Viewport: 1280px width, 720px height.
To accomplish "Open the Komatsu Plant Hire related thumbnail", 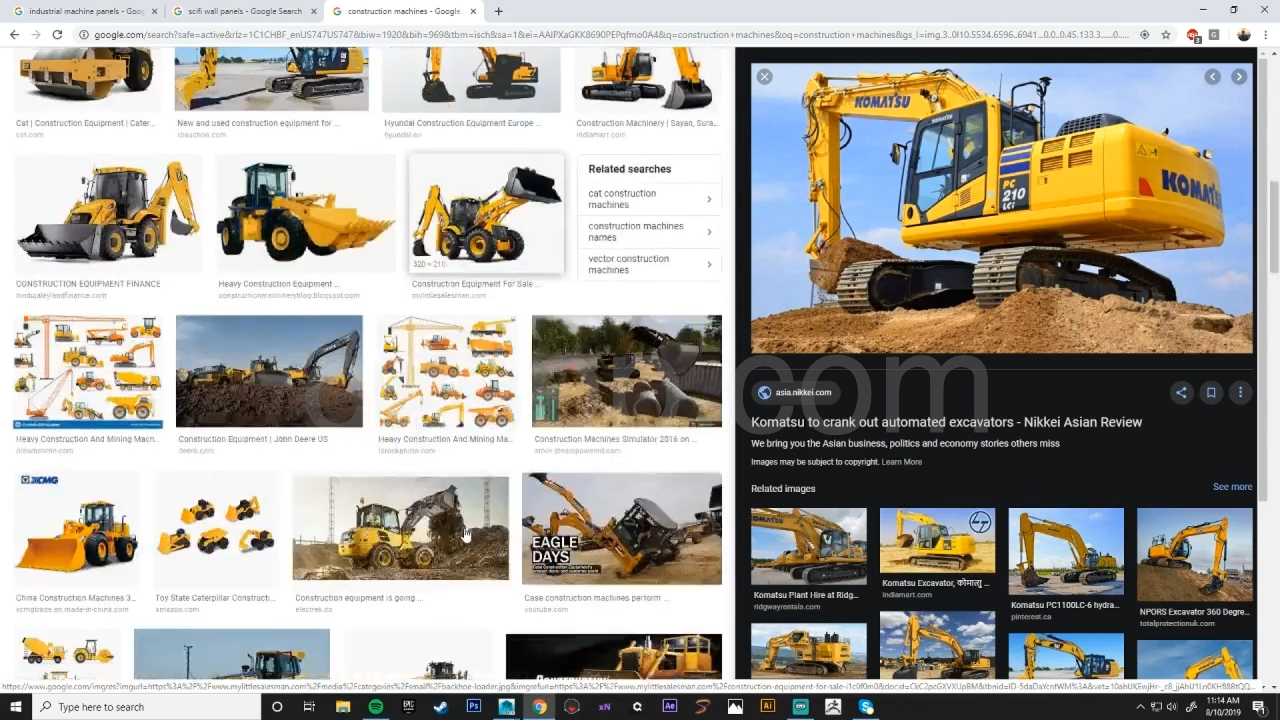I will point(809,546).
